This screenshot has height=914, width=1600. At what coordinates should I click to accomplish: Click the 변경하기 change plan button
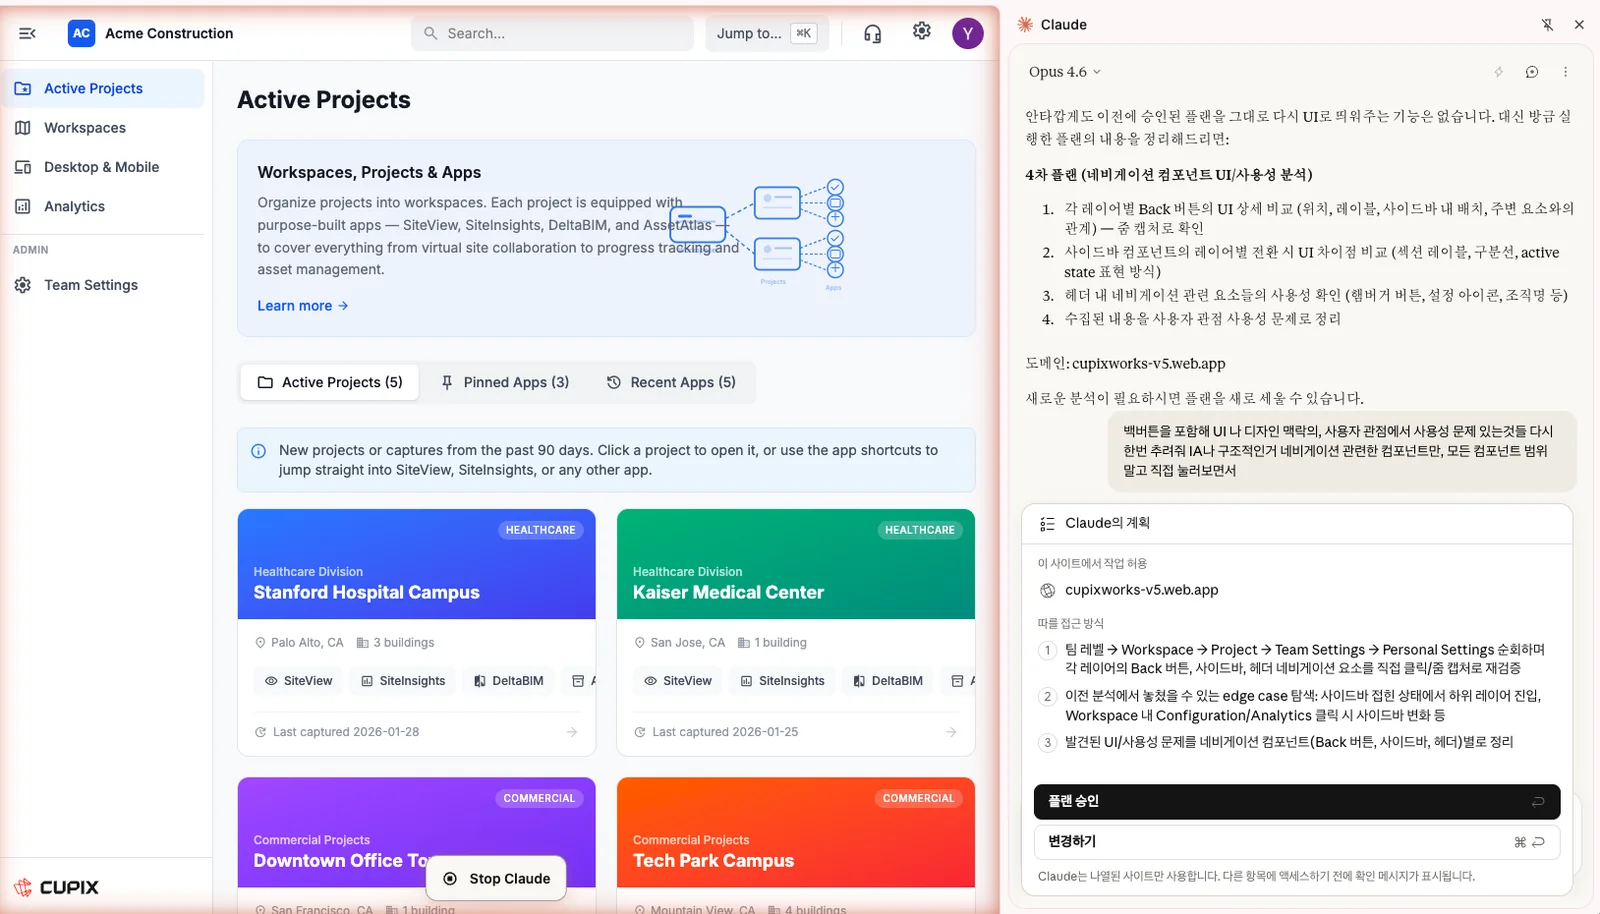pos(1296,842)
